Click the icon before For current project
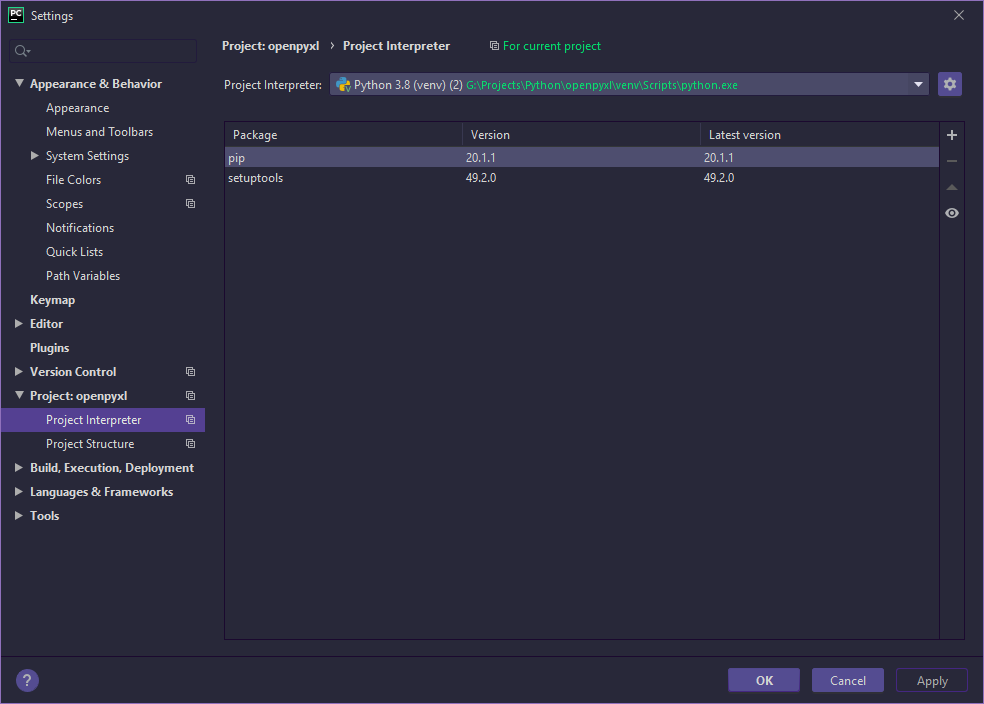This screenshot has height=704, width=984. tap(495, 46)
